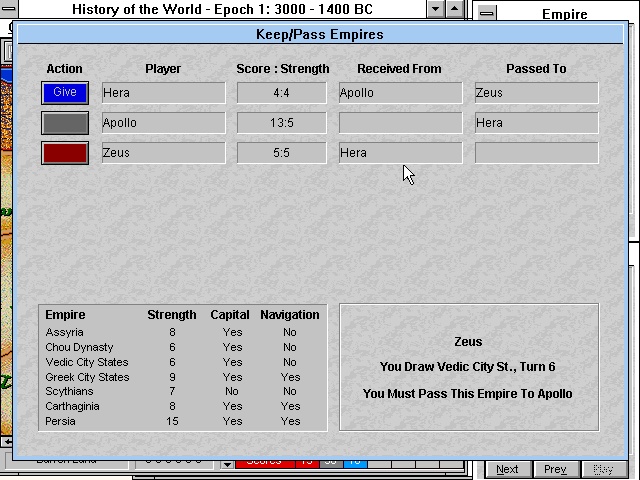This screenshot has width=640, height=480.
Task: Select the Zeus player name field
Action: pyautogui.click(x=164, y=153)
